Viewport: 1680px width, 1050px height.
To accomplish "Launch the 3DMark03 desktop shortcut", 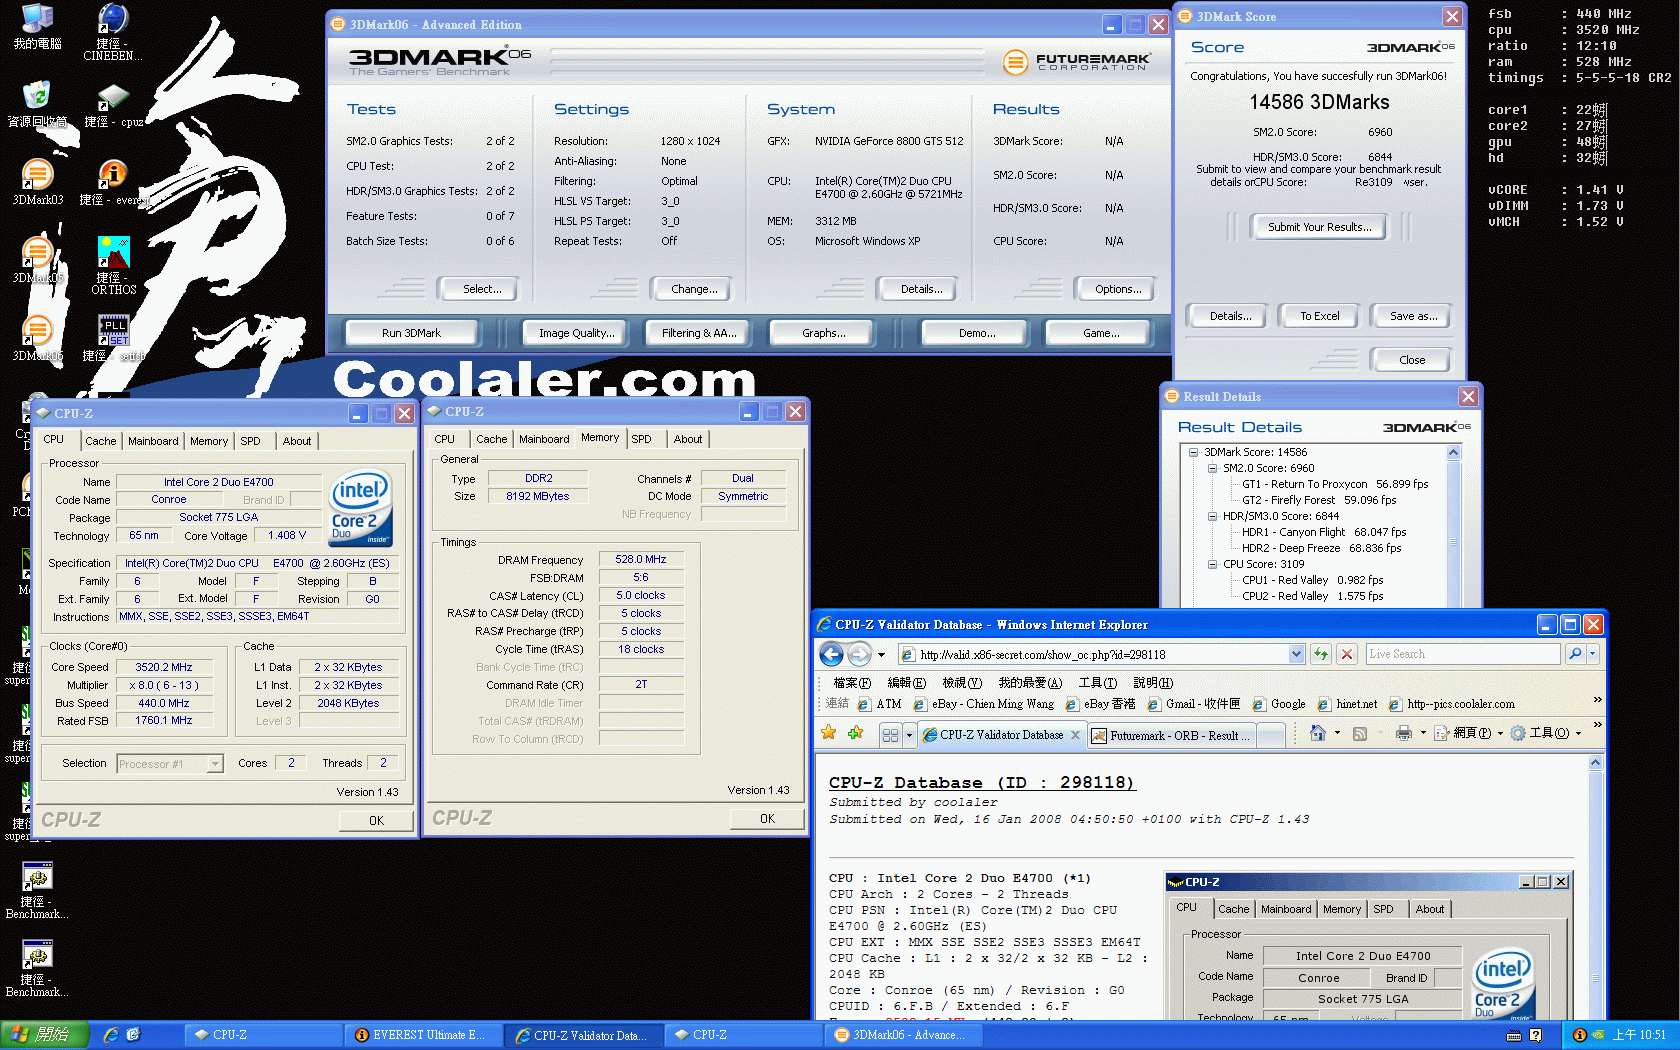I will (x=37, y=182).
